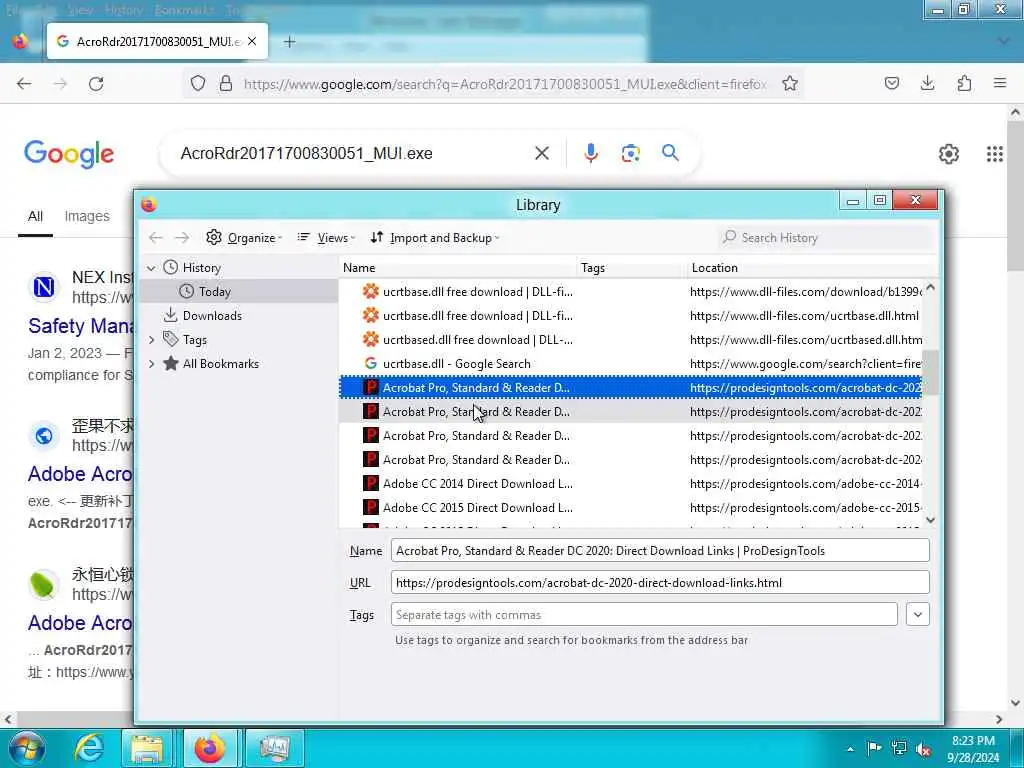The image size is (1024, 768).
Task: Click the volume tray icon
Action: click(923, 749)
